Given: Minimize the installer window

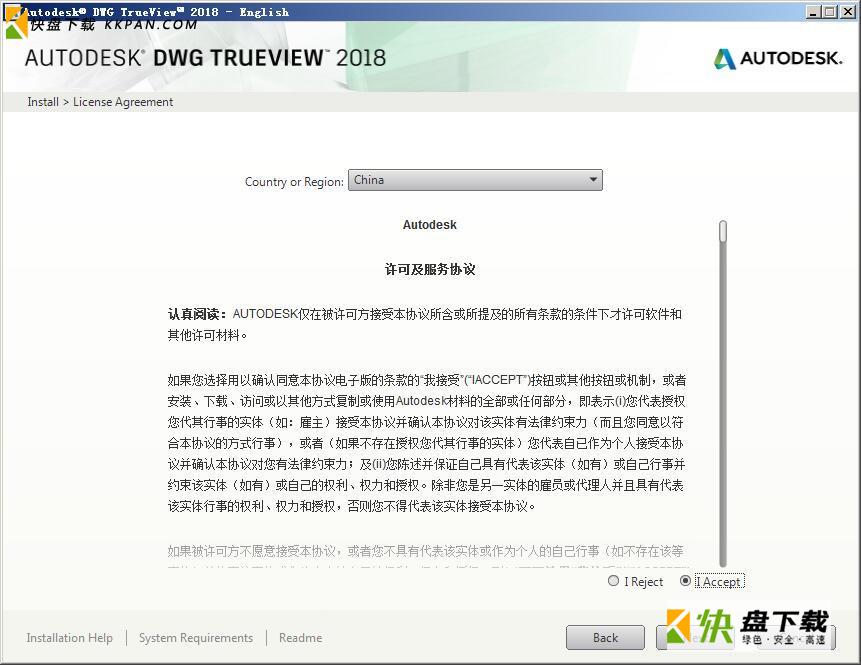Looking at the screenshot, I should tap(814, 11).
